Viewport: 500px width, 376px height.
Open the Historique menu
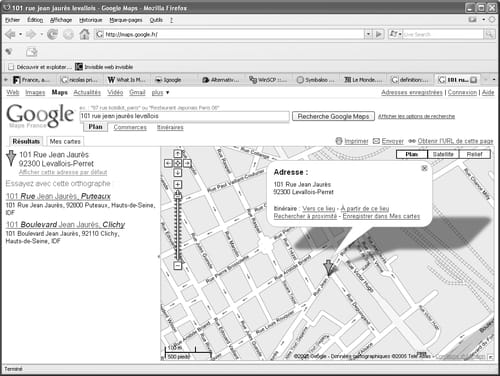(x=91, y=20)
